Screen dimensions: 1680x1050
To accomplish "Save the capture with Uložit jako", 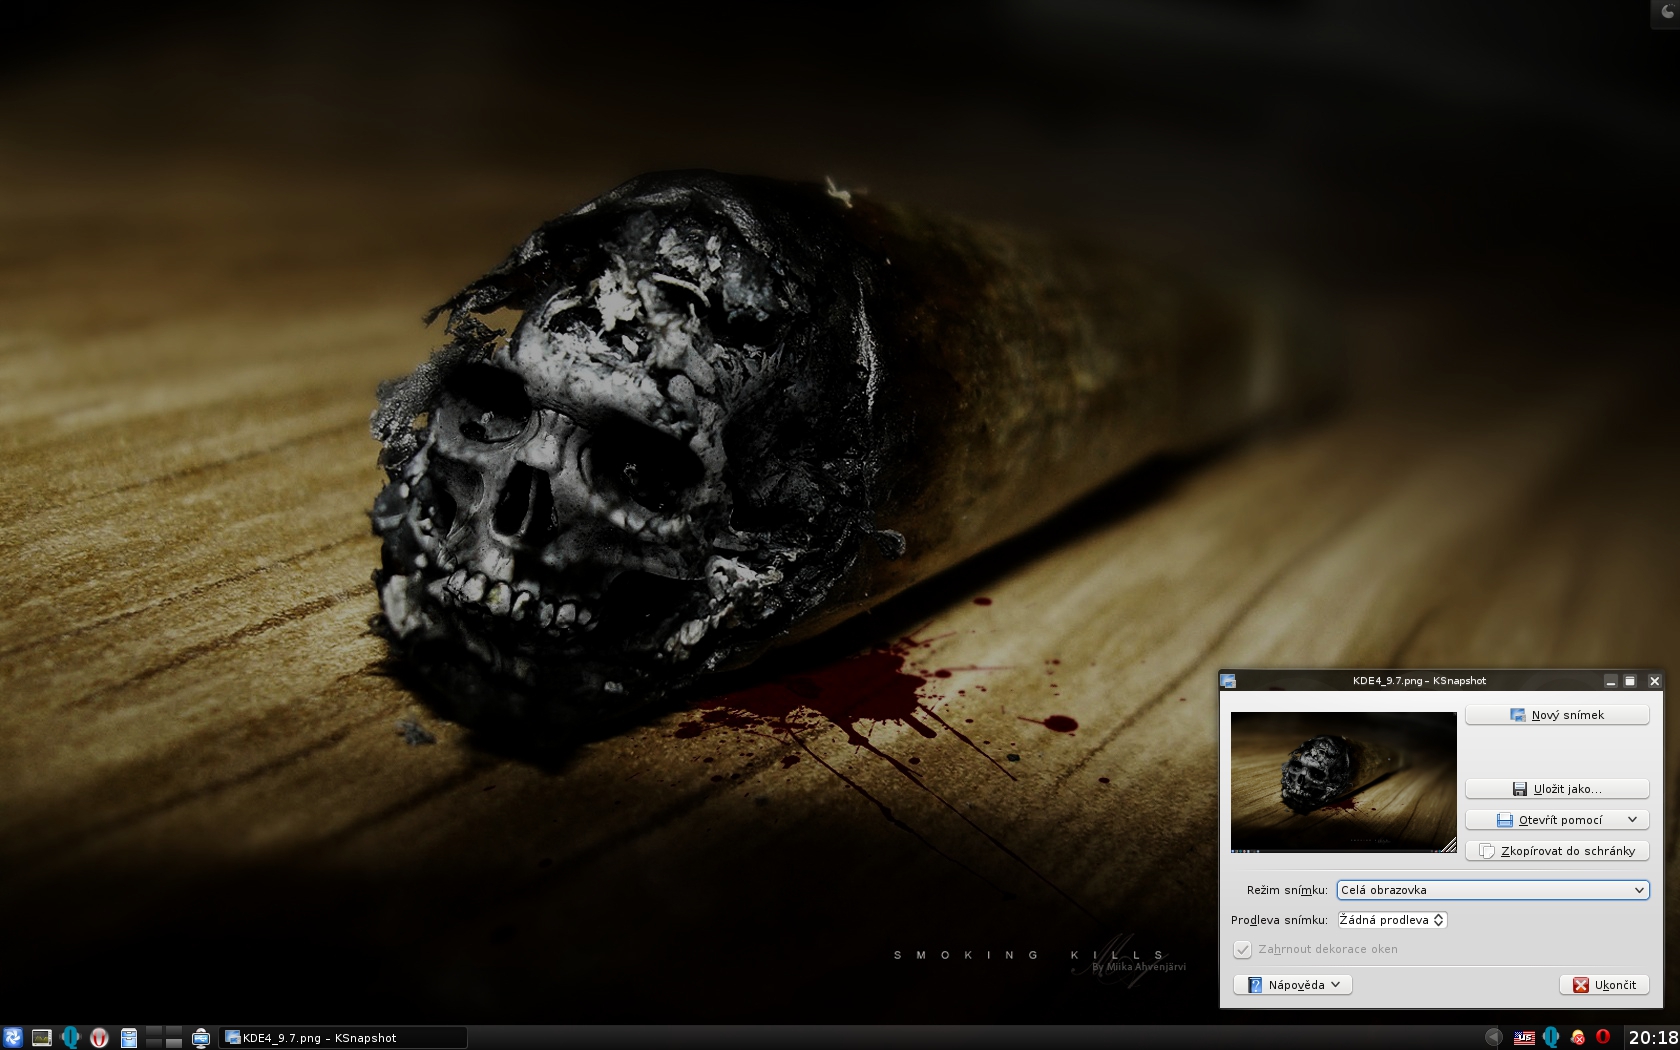I will pyautogui.click(x=1557, y=789).
